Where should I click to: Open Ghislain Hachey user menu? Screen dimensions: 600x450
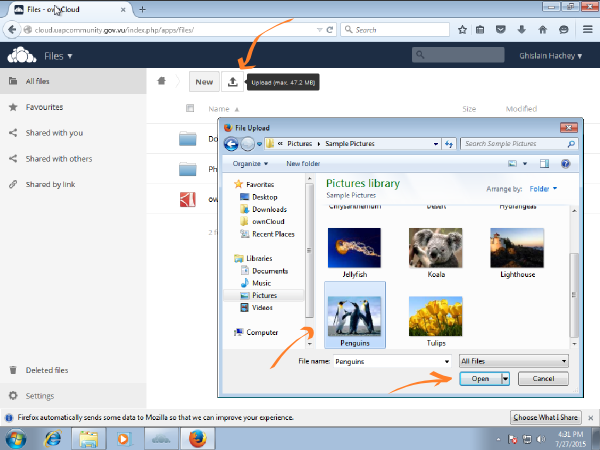(x=551, y=56)
